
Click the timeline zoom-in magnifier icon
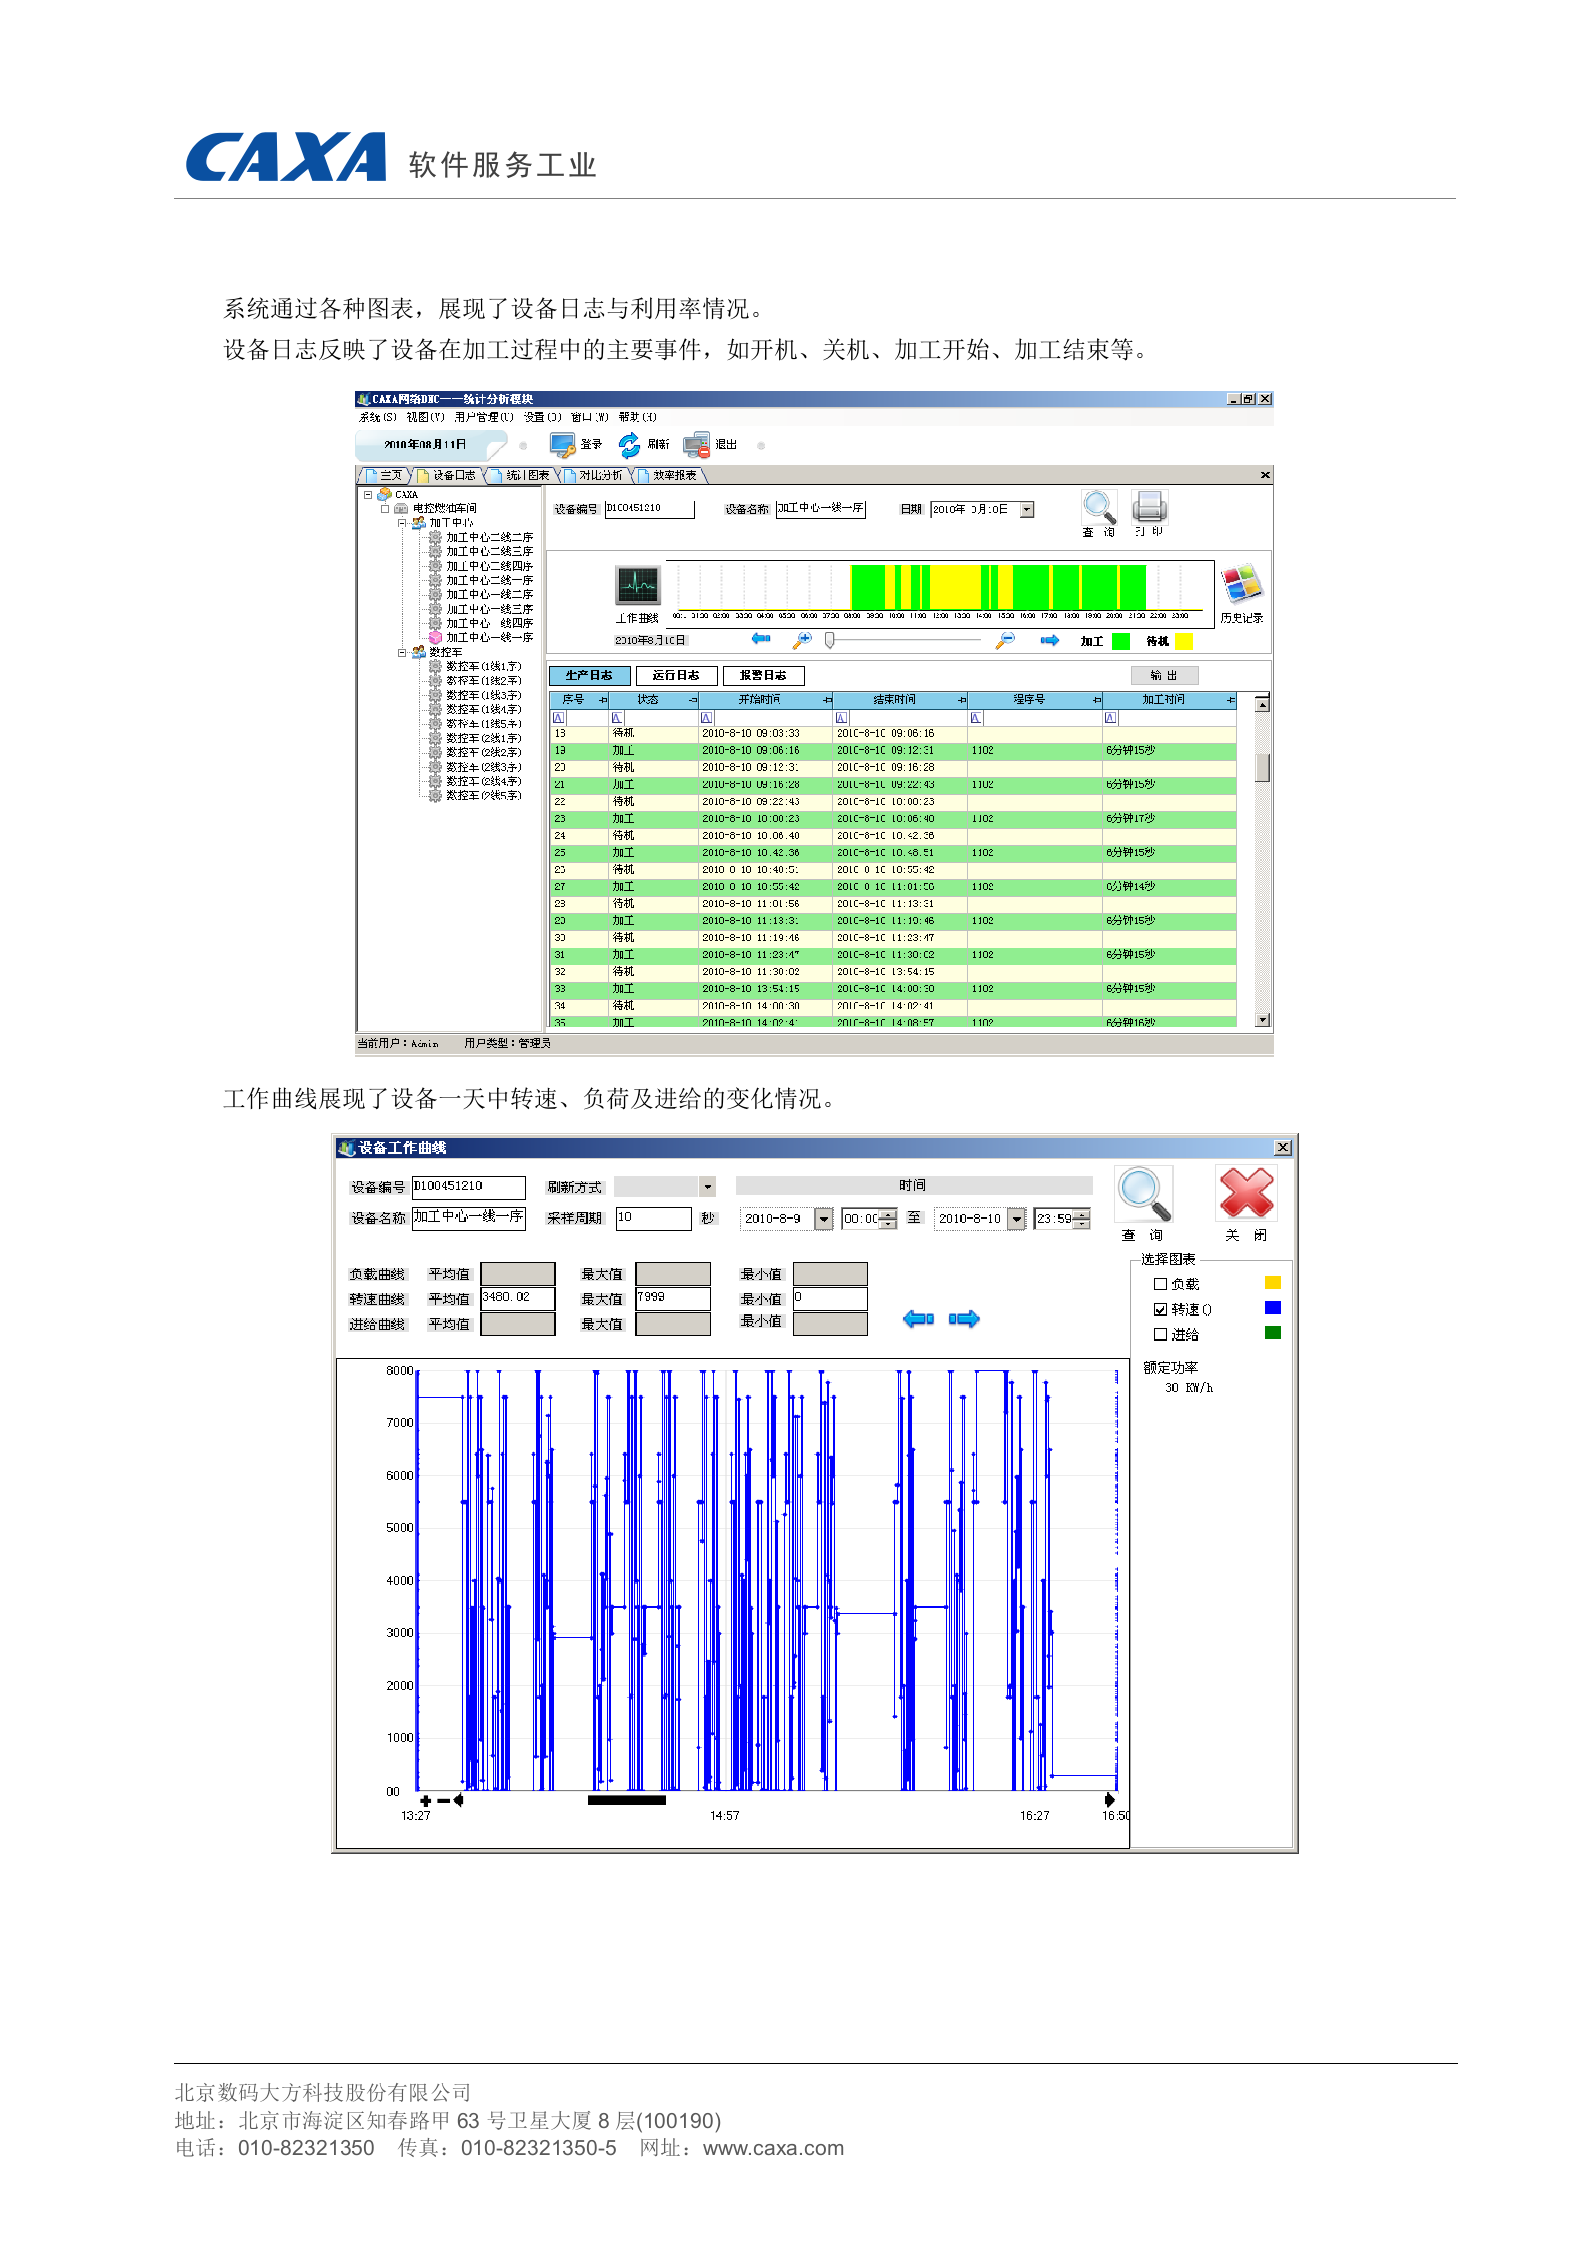[x=802, y=640]
